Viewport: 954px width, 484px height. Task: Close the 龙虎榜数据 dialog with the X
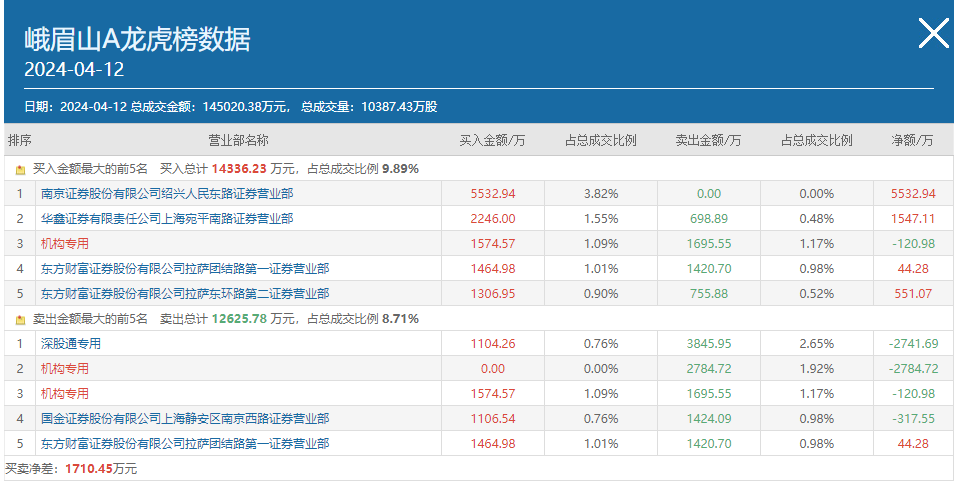[x=933, y=33]
